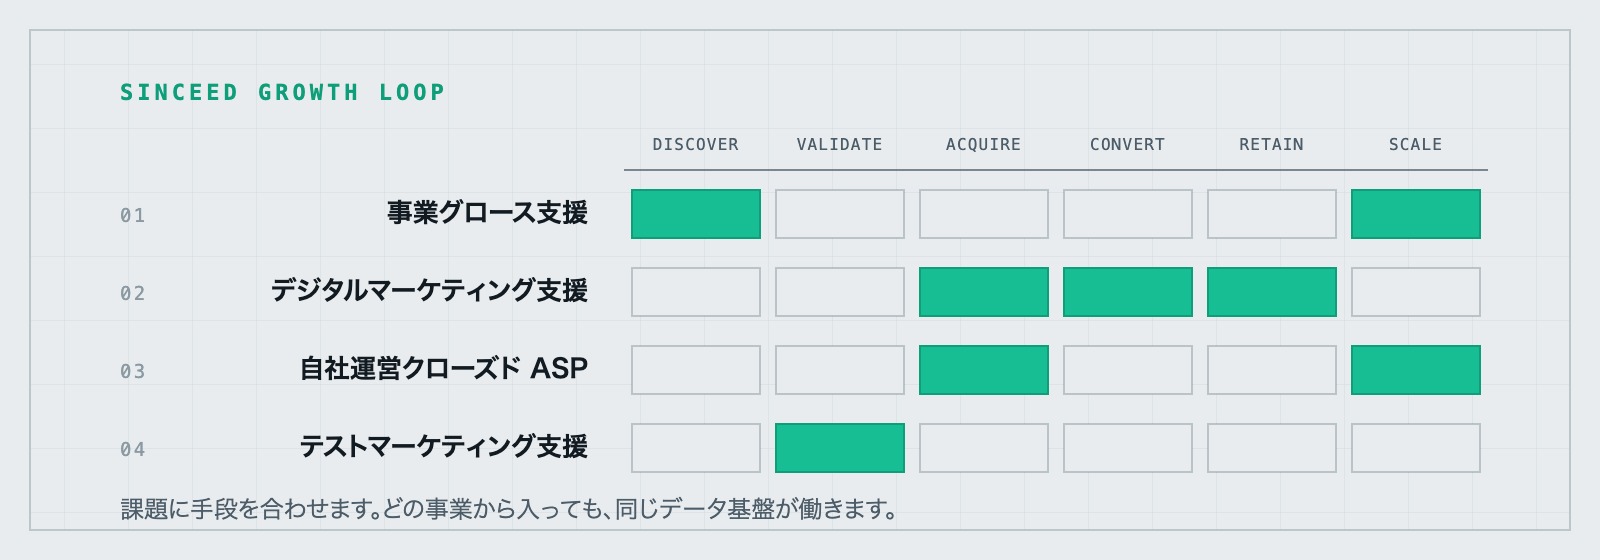
Task: Open the デジタルマーケティング支援 row label
Action: 430,291
